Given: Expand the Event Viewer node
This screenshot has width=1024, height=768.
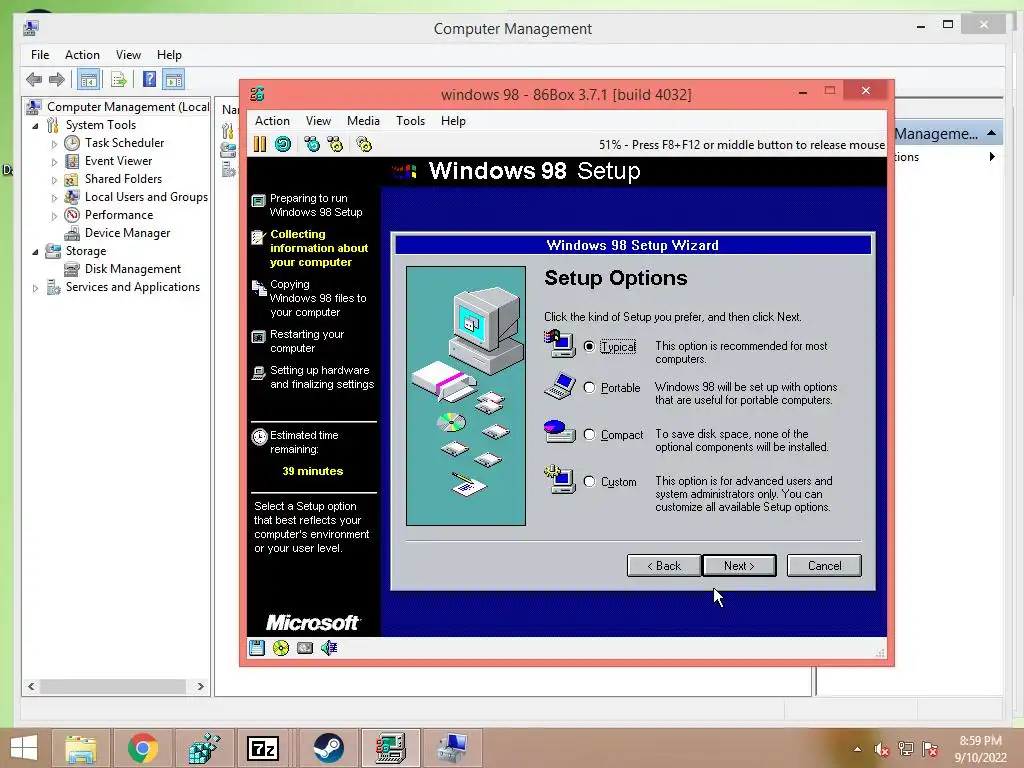Looking at the screenshot, I should 54,161.
